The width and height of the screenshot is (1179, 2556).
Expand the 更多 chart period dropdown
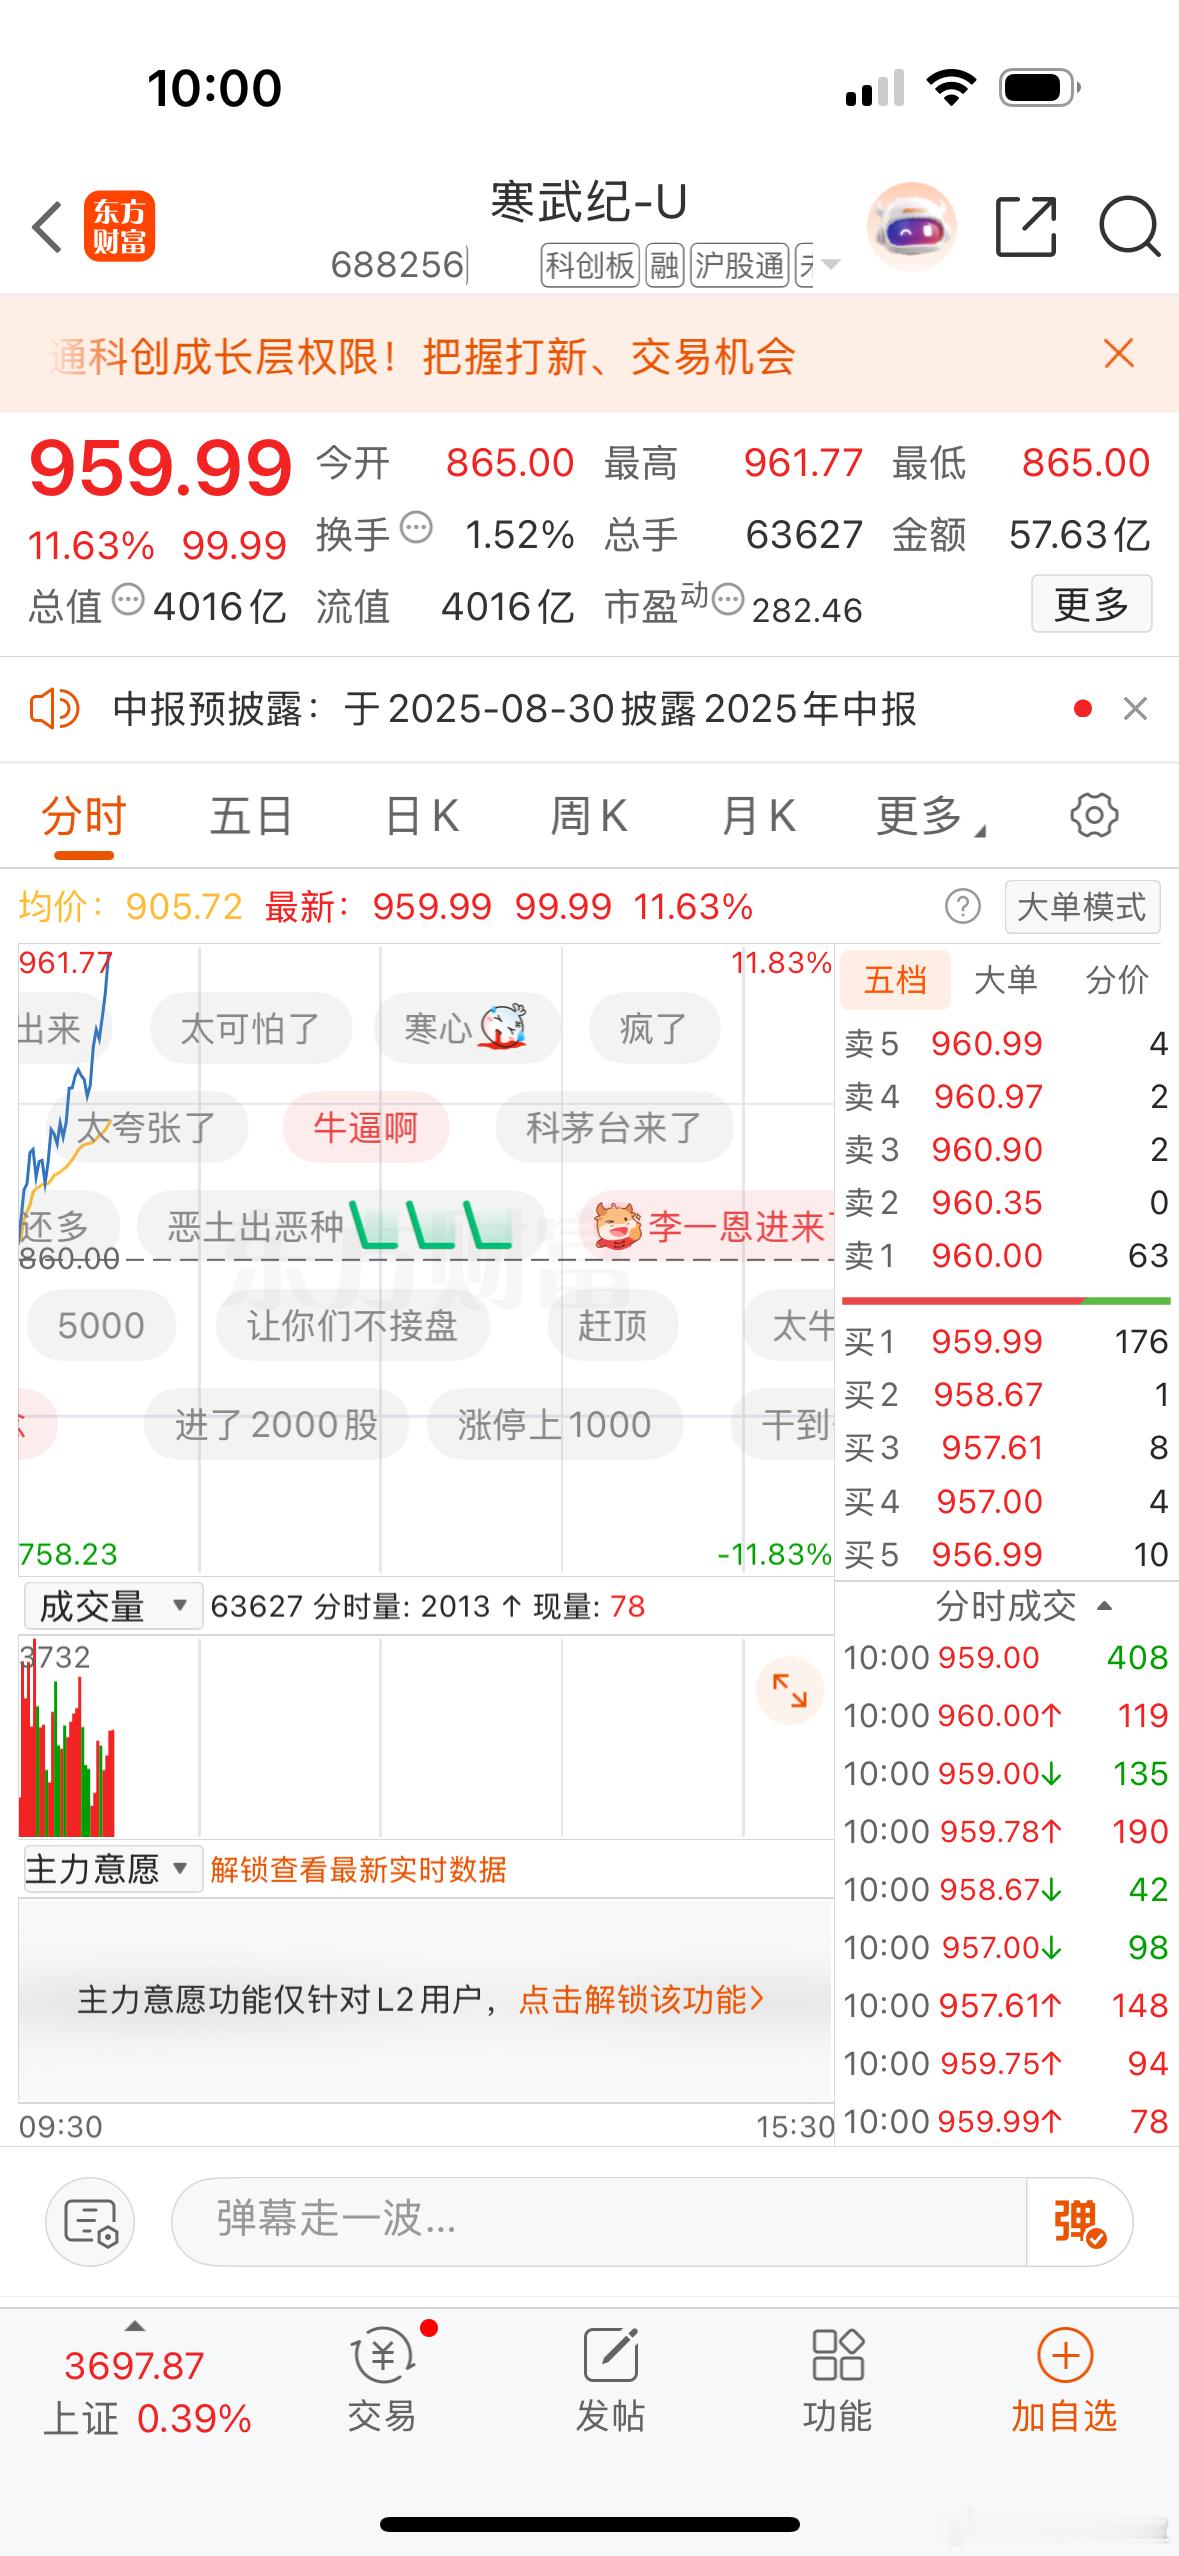pyautogui.click(x=931, y=817)
